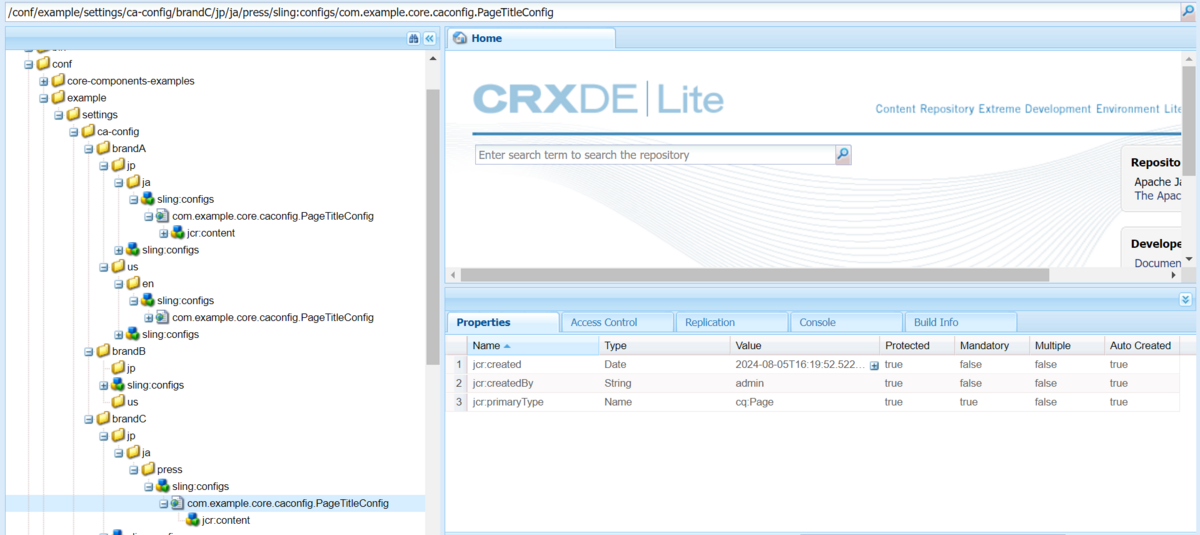Focus the repository path address field
Screen dimensions: 1200x535
click(591, 12)
